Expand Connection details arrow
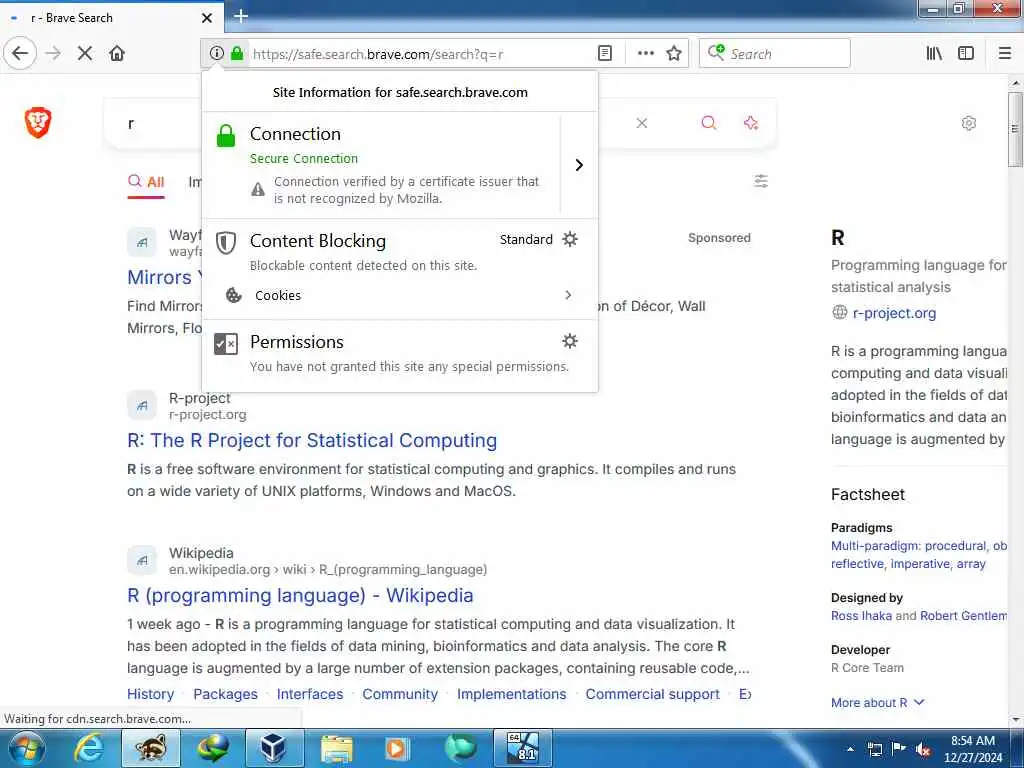 click(579, 165)
